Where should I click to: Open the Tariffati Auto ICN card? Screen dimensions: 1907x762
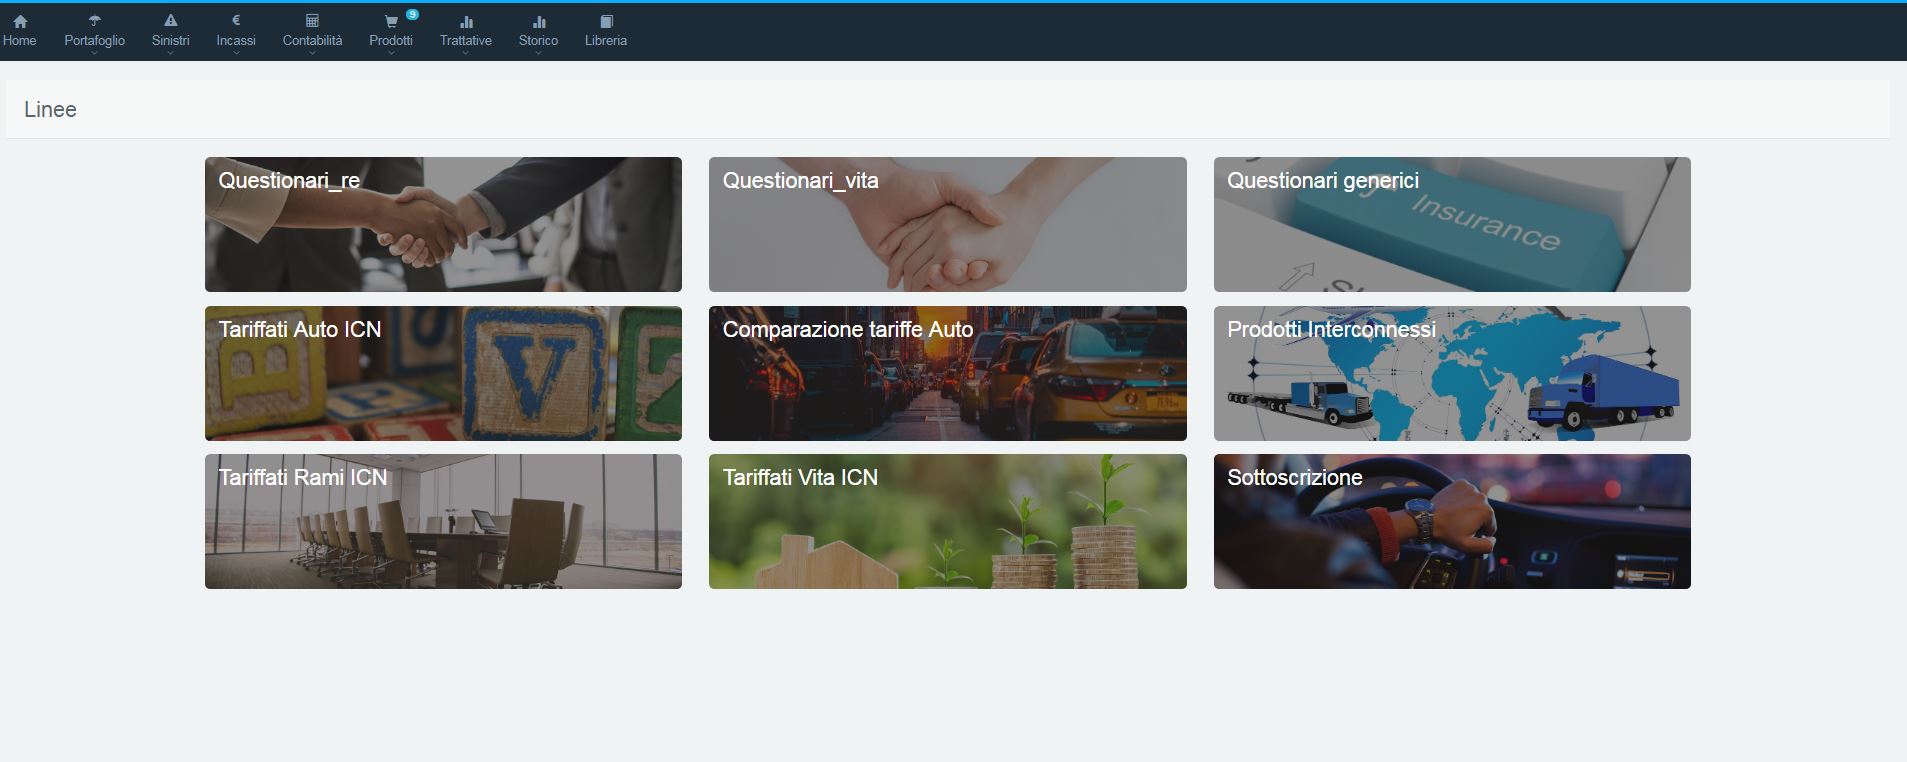[443, 373]
